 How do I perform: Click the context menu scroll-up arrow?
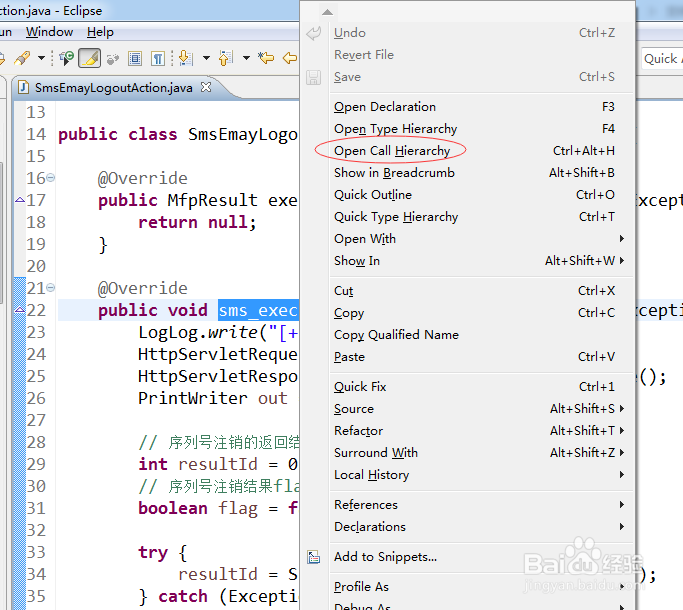pyautogui.click(x=328, y=12)
